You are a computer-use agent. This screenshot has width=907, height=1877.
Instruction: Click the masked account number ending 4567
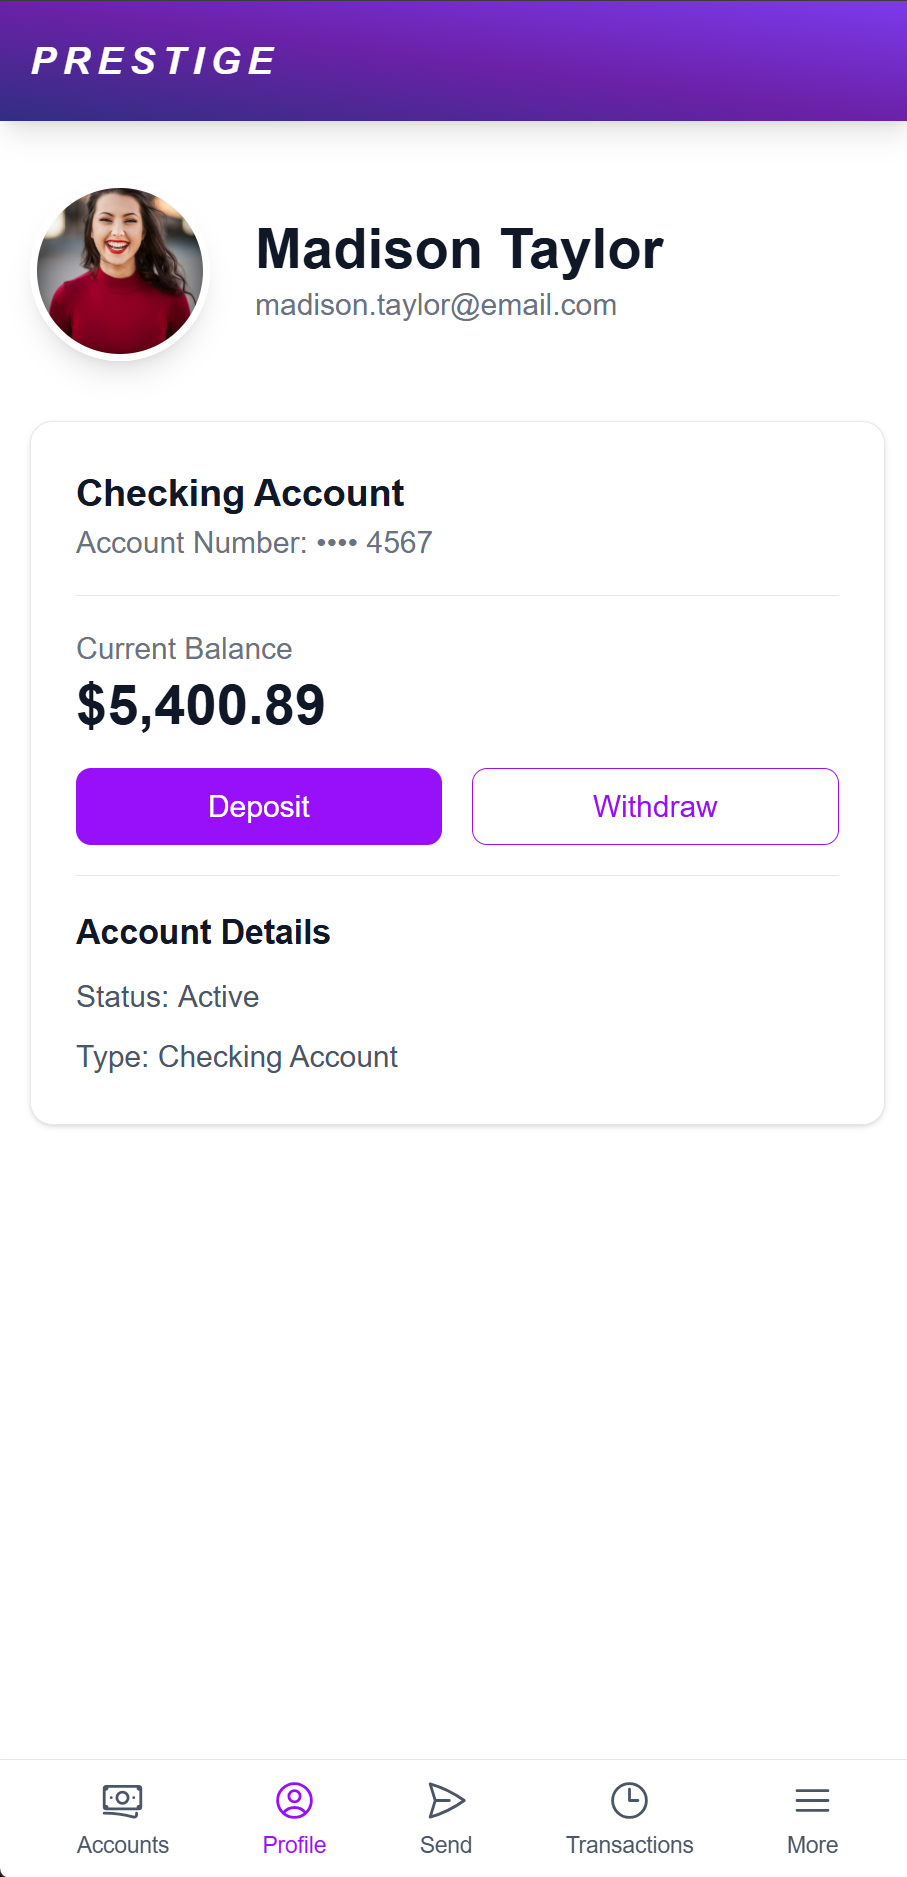click(254, 543)
